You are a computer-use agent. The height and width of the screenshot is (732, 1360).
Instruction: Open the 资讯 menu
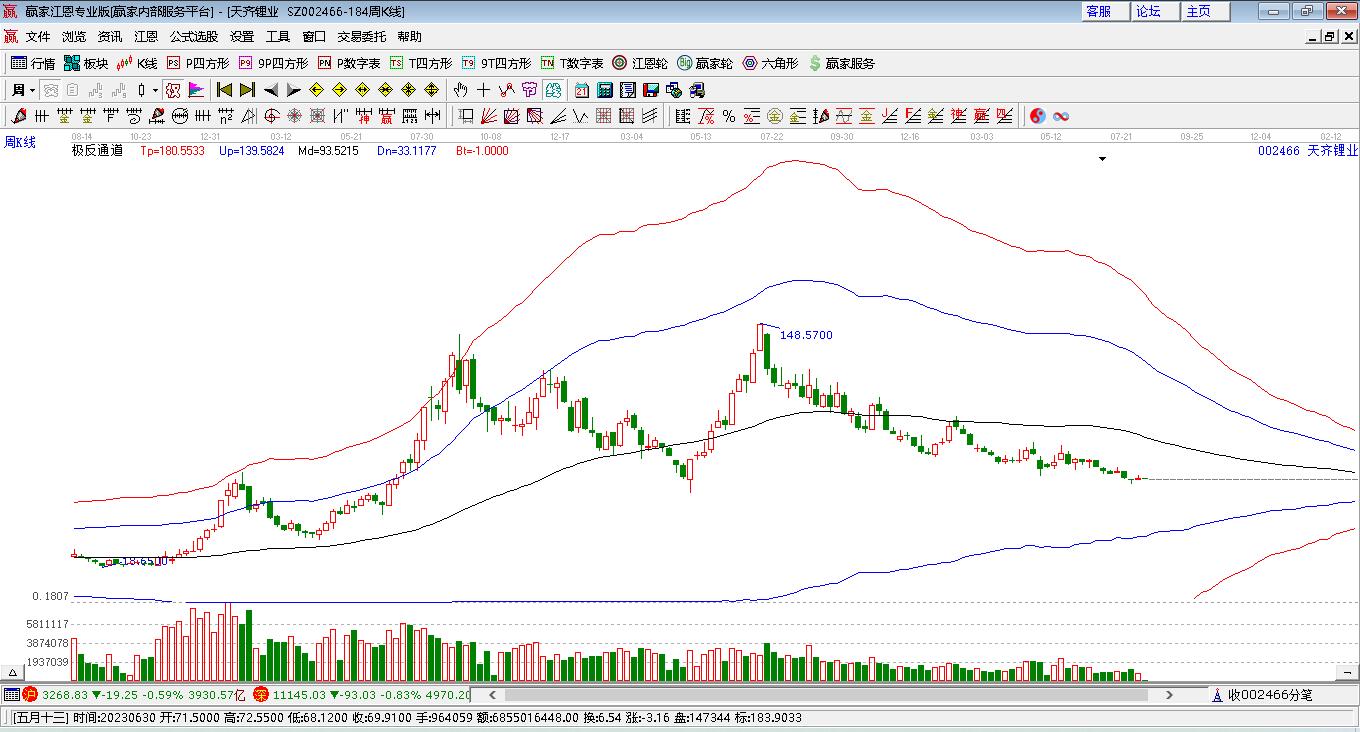click(x=110, y=36)
